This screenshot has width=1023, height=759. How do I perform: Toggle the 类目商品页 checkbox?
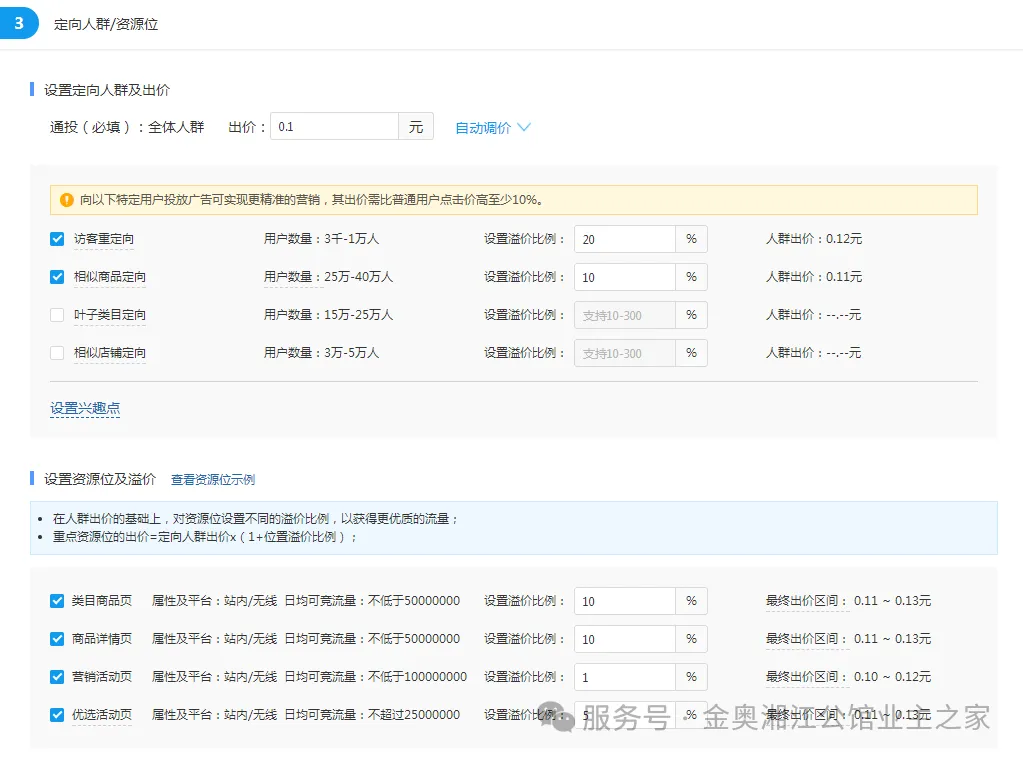57,601
